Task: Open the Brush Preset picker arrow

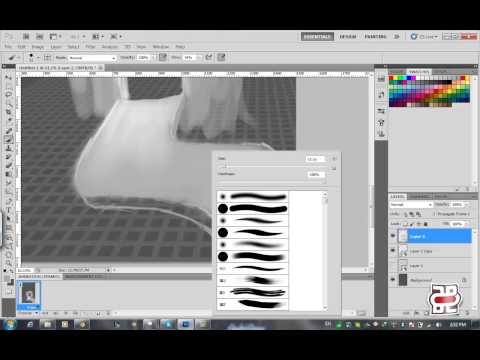Action: click(38, 58)
